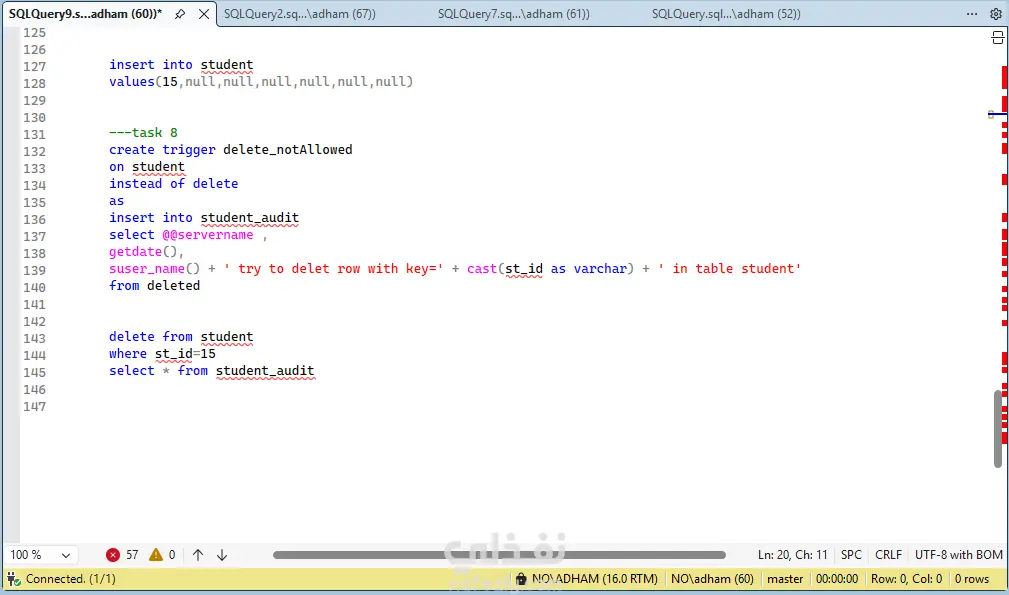This screenshot has width=1009, height=595.
Task: Click 'instead of delete' on line 134
Action: 173,183
